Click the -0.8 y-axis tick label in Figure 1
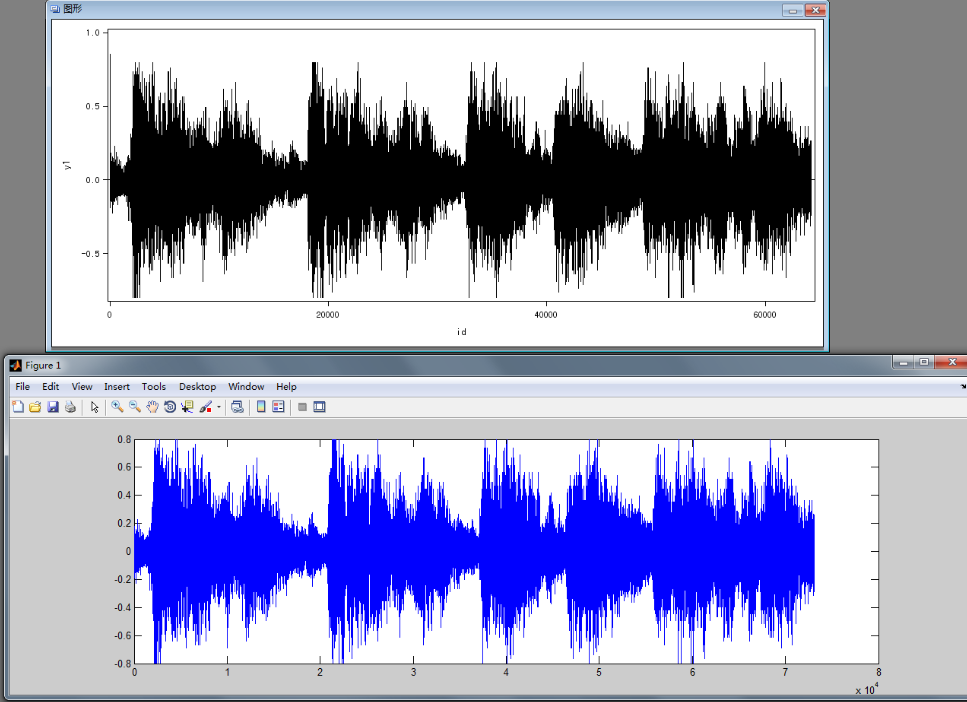 pyautogui.click(x=123, y=664)
